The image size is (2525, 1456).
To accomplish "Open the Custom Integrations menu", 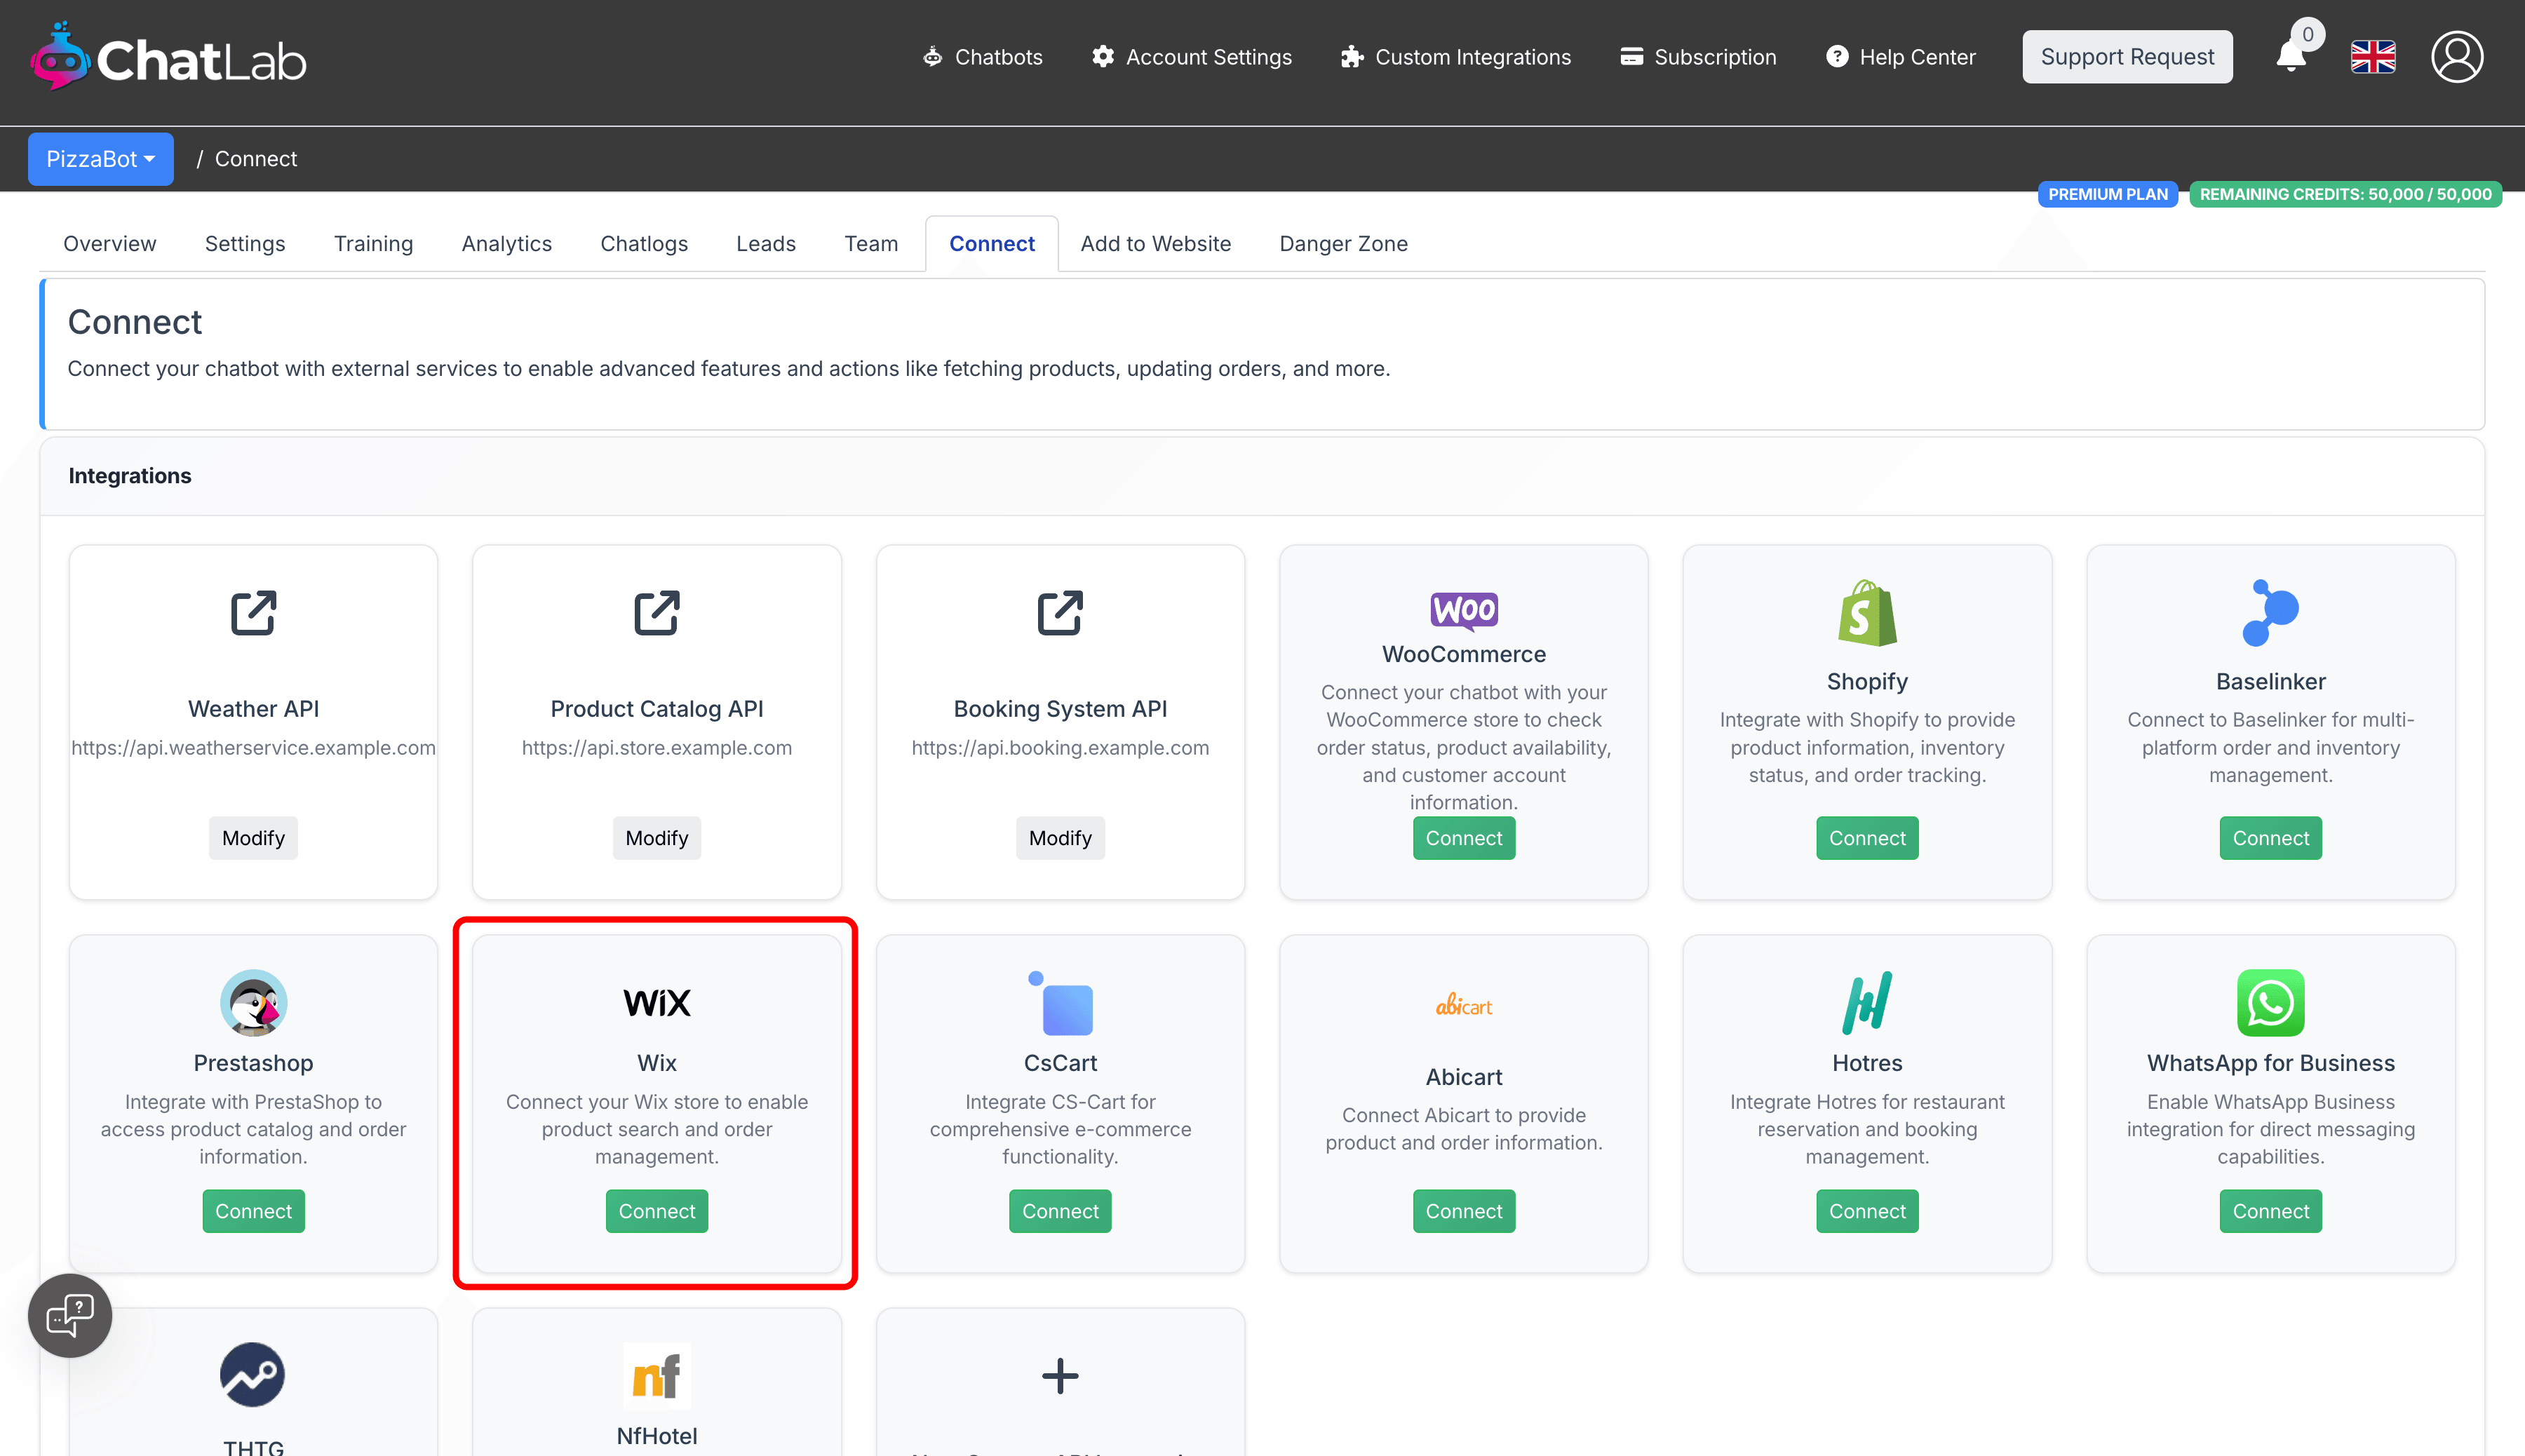I will coord(1456,57).
